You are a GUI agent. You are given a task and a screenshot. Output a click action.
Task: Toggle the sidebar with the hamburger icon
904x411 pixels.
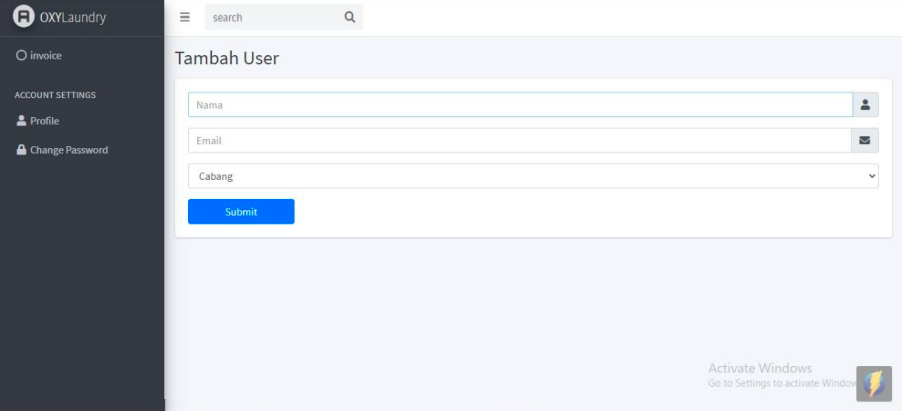point(185,17)
